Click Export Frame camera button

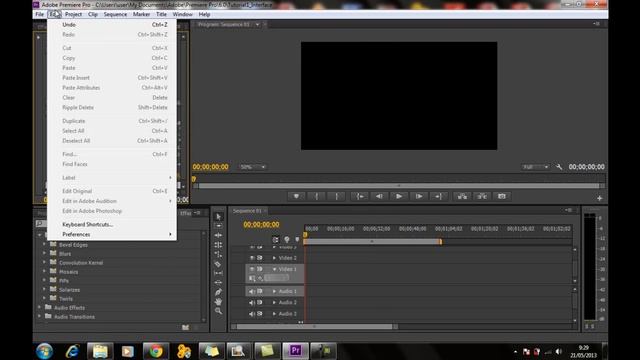click(502, 196)
